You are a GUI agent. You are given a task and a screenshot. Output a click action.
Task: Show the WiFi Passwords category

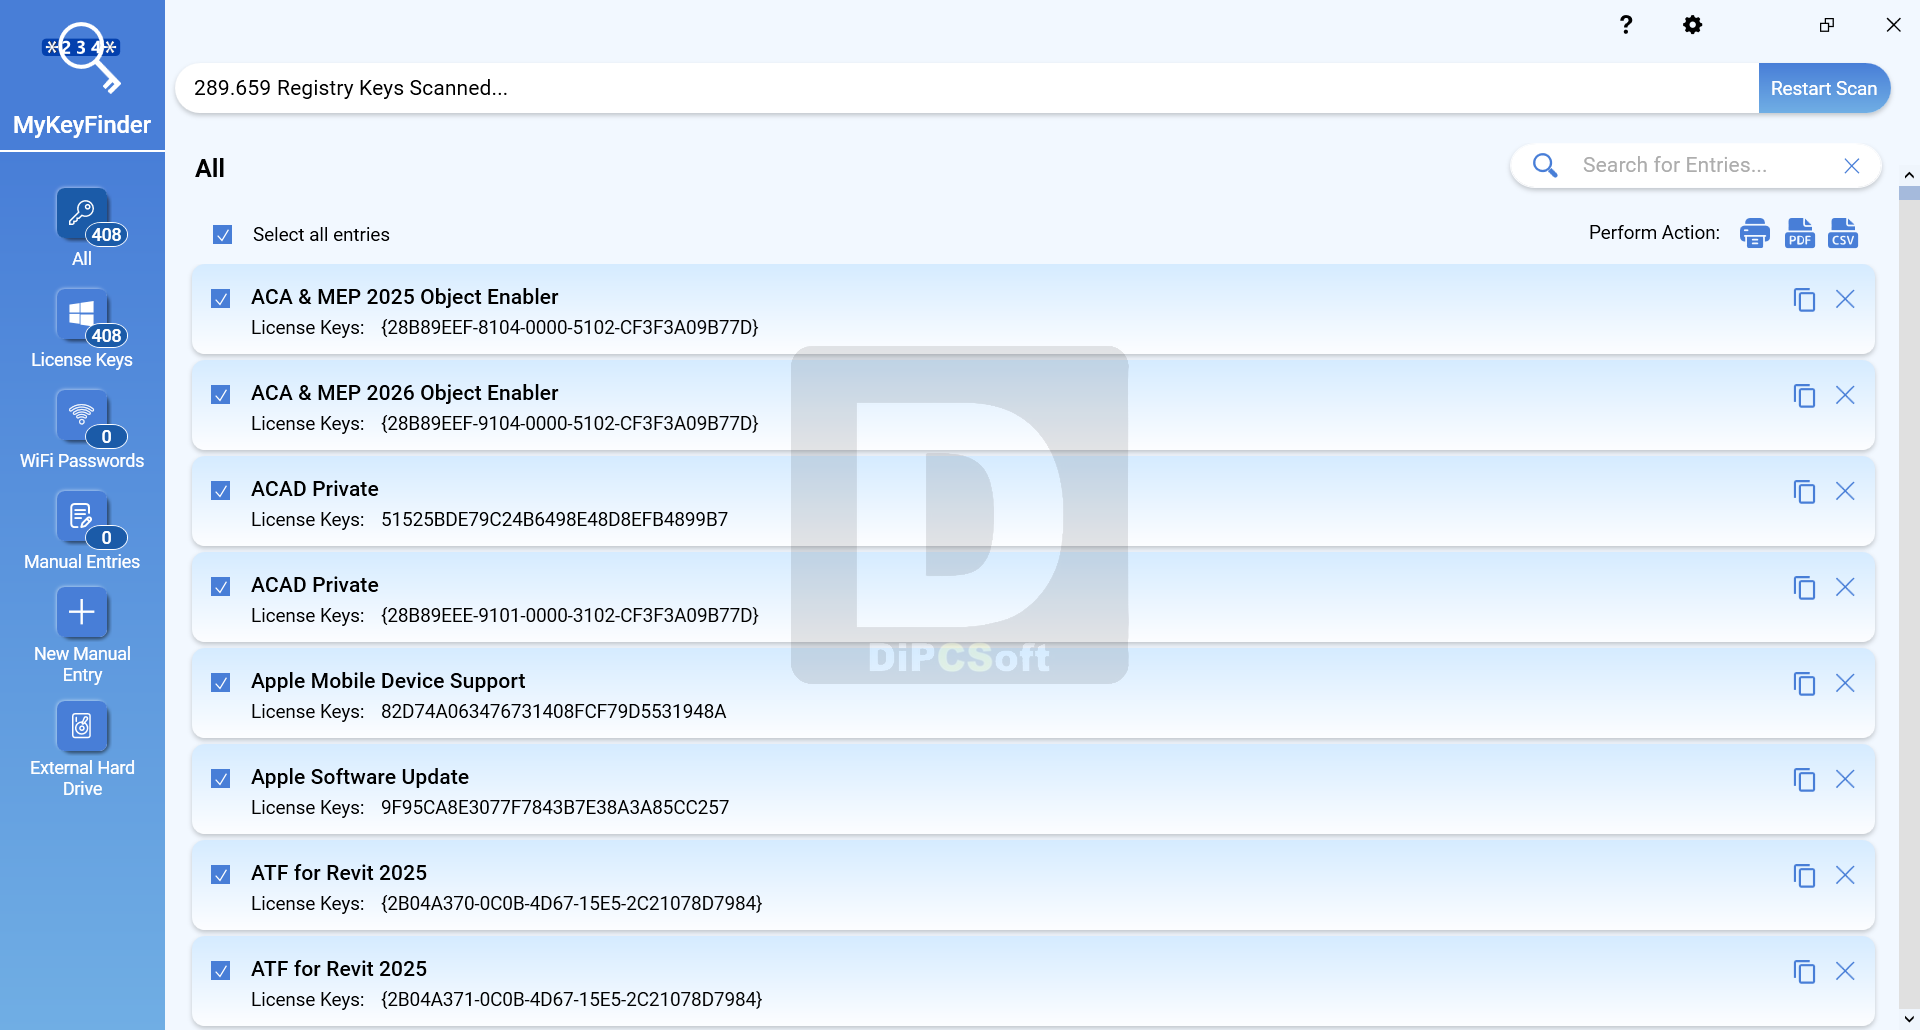coord(82,429)
